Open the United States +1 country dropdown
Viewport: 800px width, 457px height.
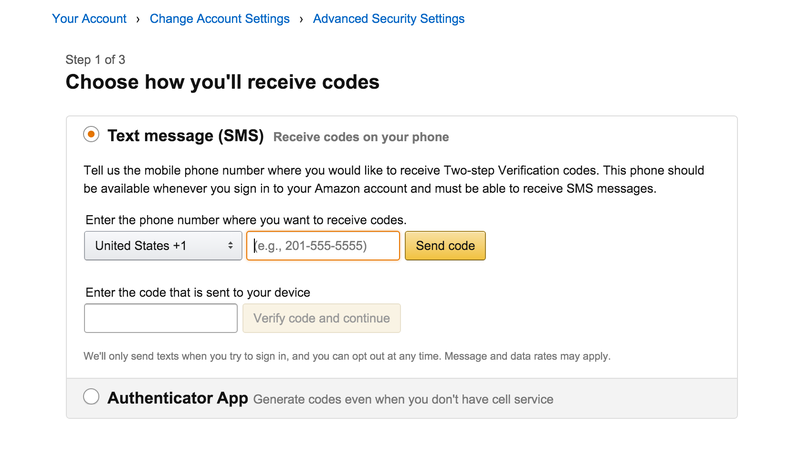tap(163, 246)
